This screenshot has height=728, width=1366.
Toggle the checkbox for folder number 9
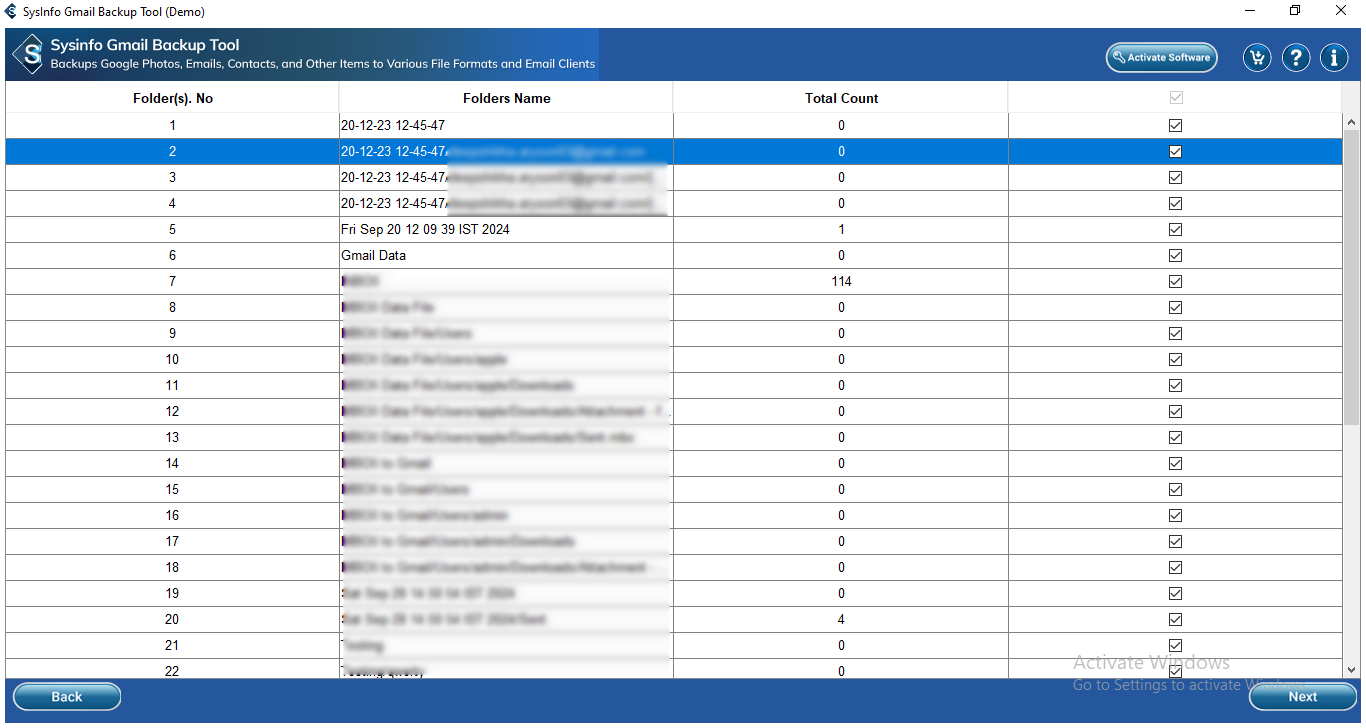[1175, 333]
